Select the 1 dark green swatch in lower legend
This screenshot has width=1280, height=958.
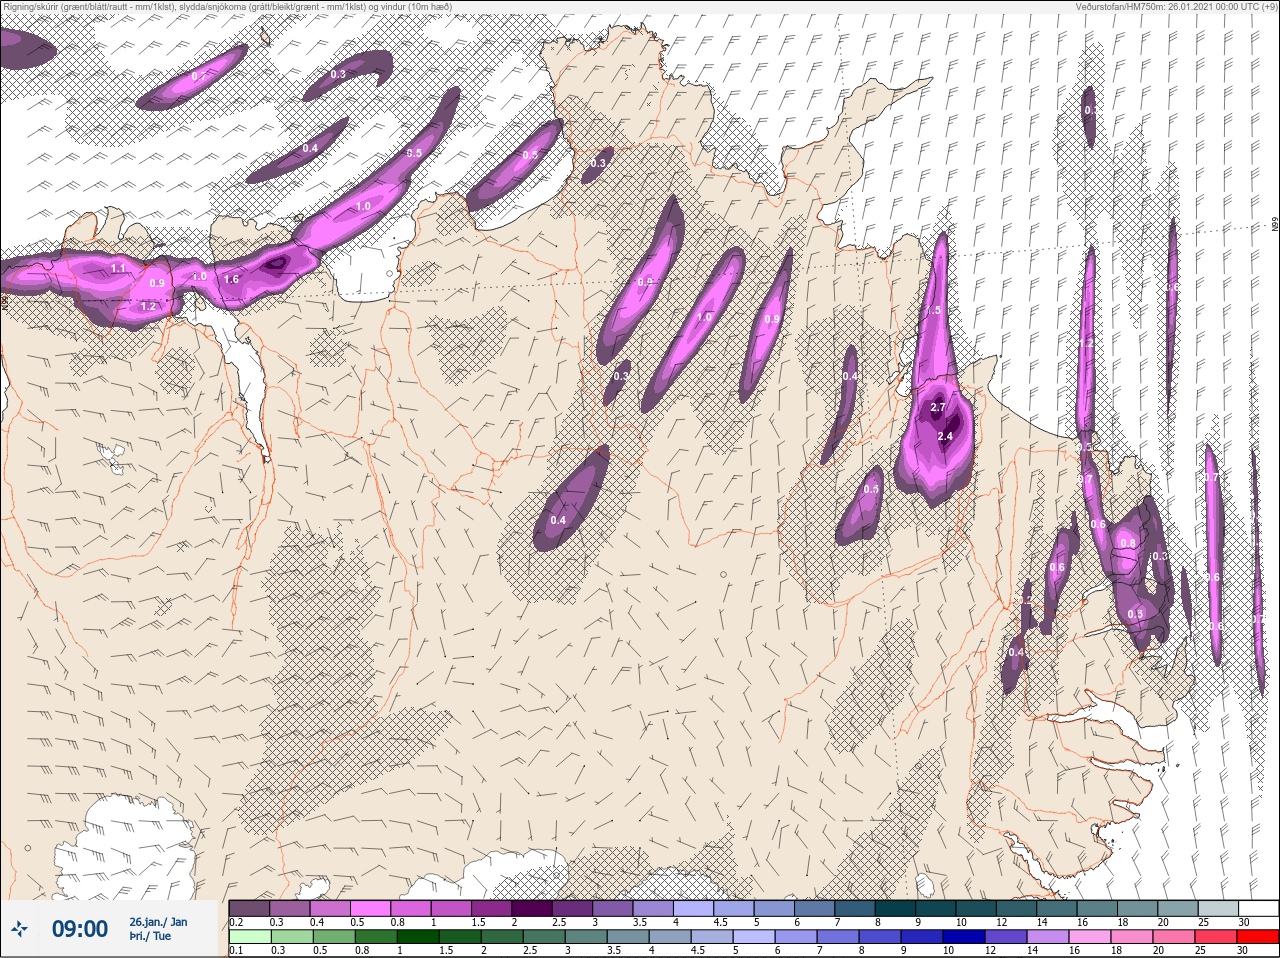click(x=418, y=937)
